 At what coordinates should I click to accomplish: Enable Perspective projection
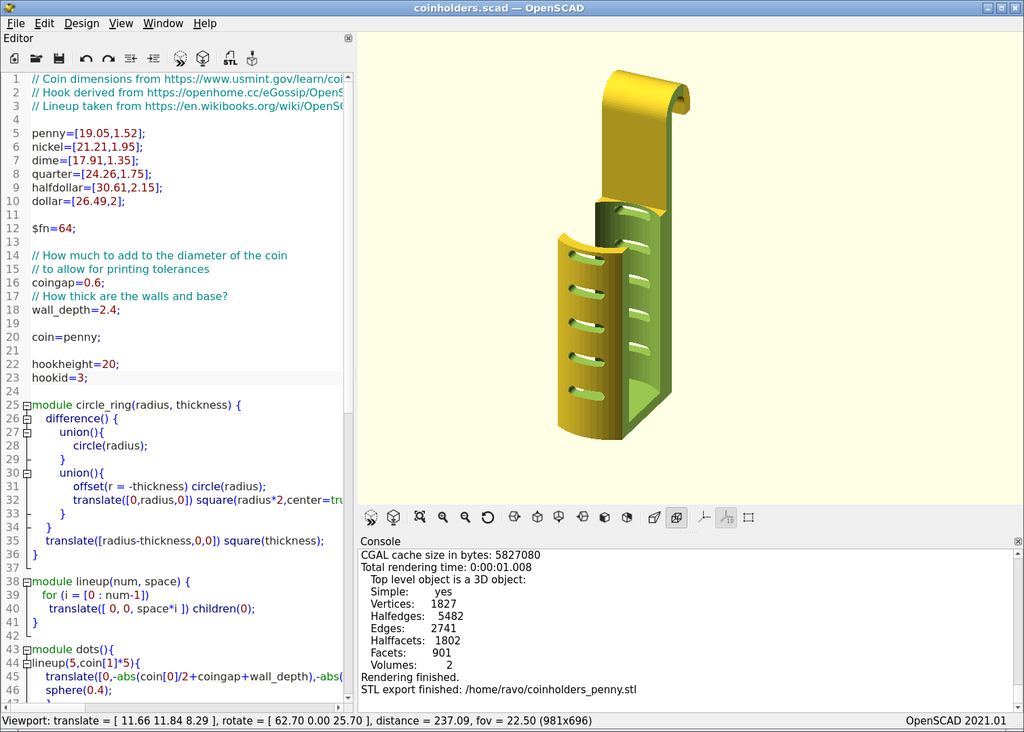pos(654,517)
